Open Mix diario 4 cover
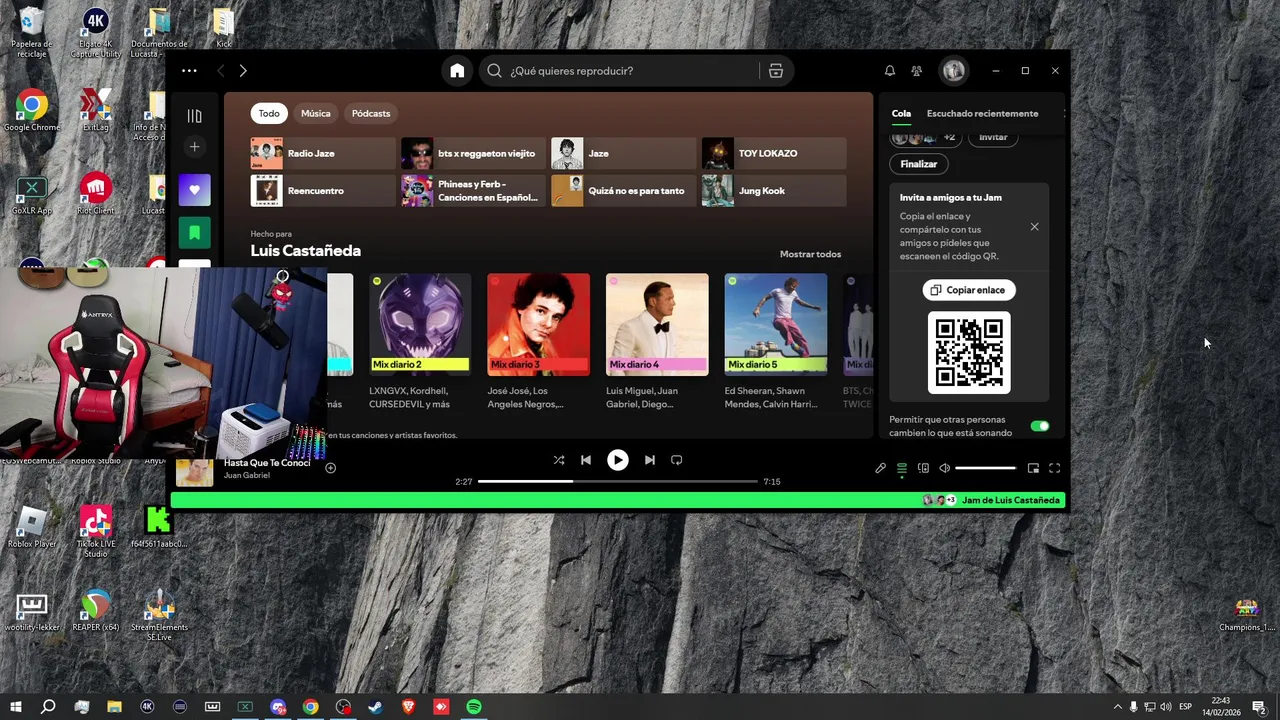This screenshot has width=1280, height=720. (657, 325)
